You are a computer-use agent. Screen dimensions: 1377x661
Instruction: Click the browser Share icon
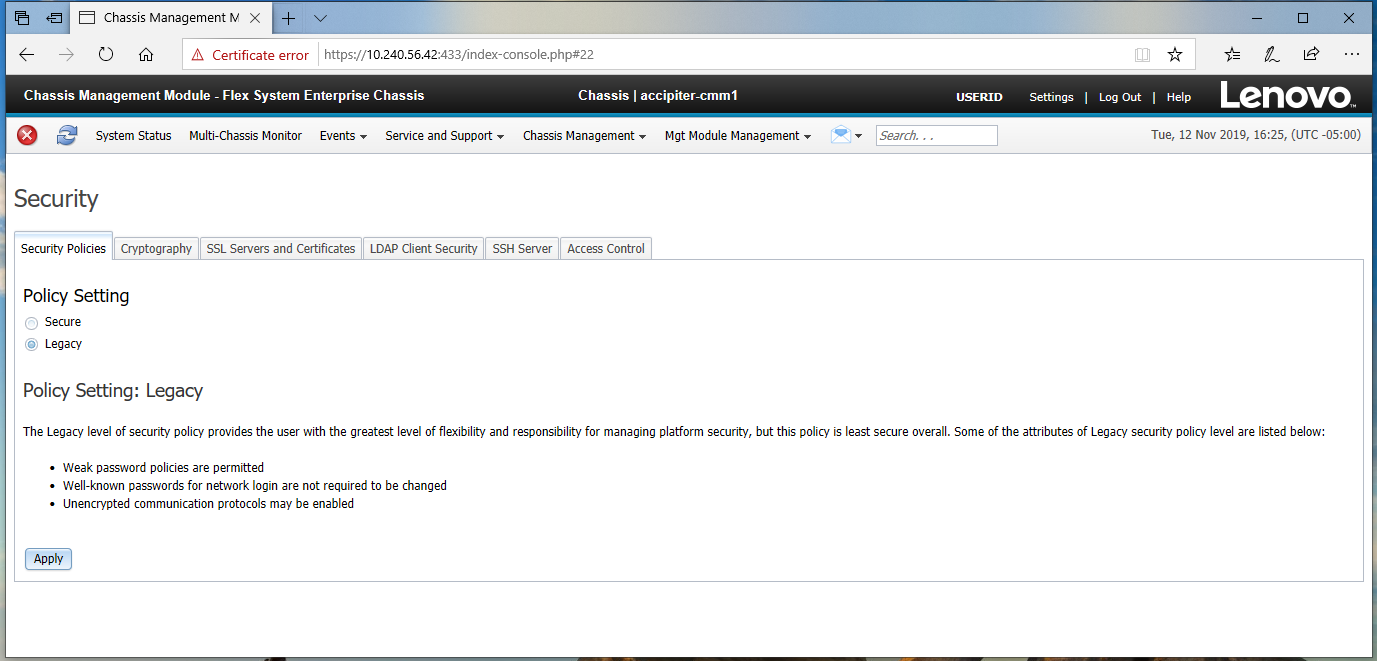tap(1311, 55)
